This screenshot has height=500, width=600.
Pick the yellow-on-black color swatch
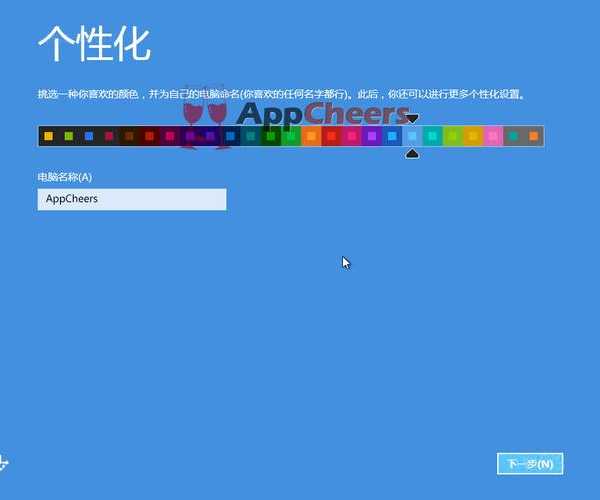[49, 136]
